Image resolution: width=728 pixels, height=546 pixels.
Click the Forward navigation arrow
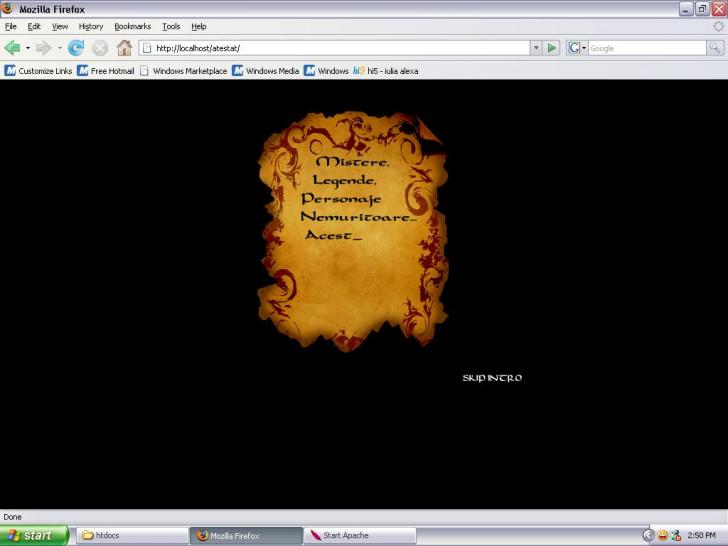point(43,48)
